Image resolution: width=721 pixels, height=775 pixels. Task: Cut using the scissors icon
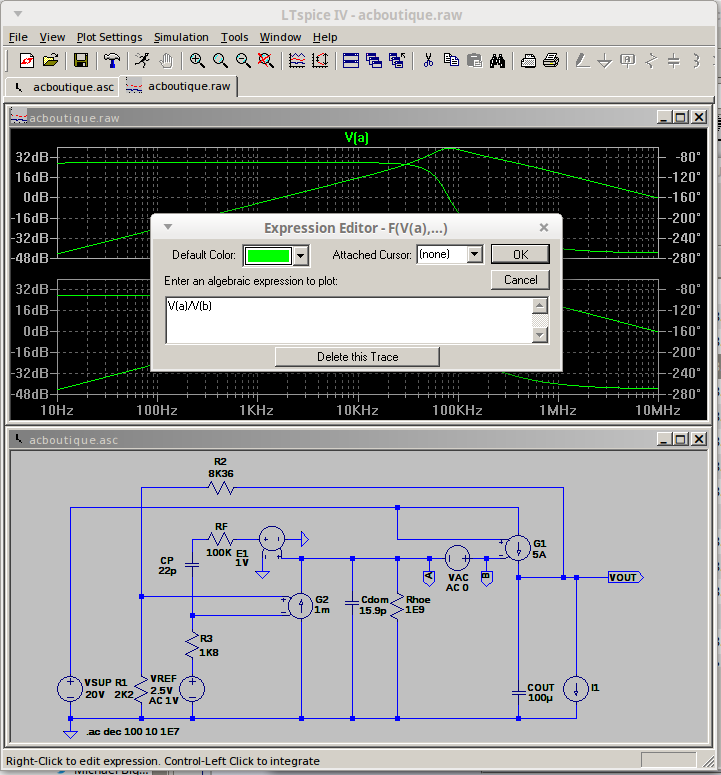428,61
